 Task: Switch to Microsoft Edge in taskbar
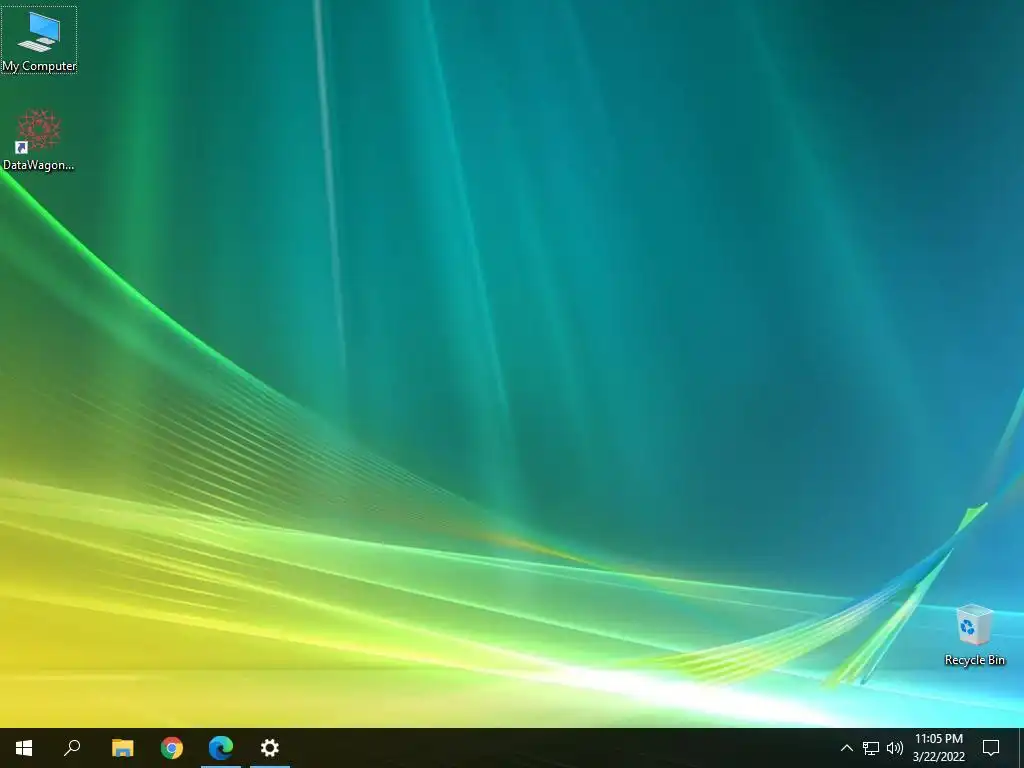click(x=221, y=748)
